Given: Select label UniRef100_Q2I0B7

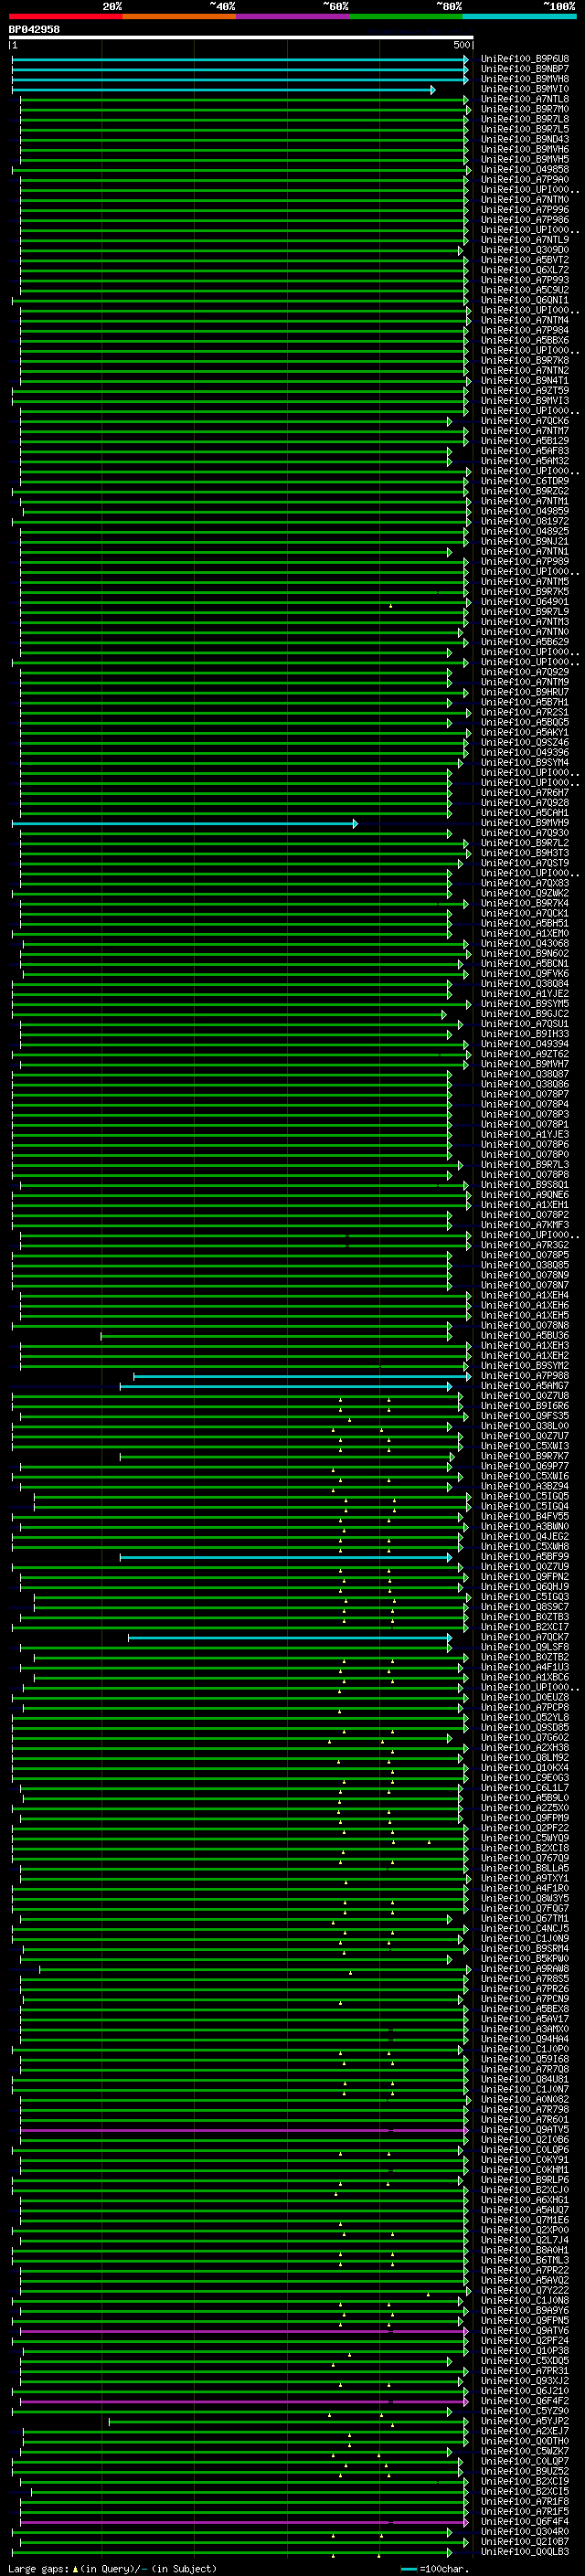Looking at the screenshot, I should coord(525,2542).
